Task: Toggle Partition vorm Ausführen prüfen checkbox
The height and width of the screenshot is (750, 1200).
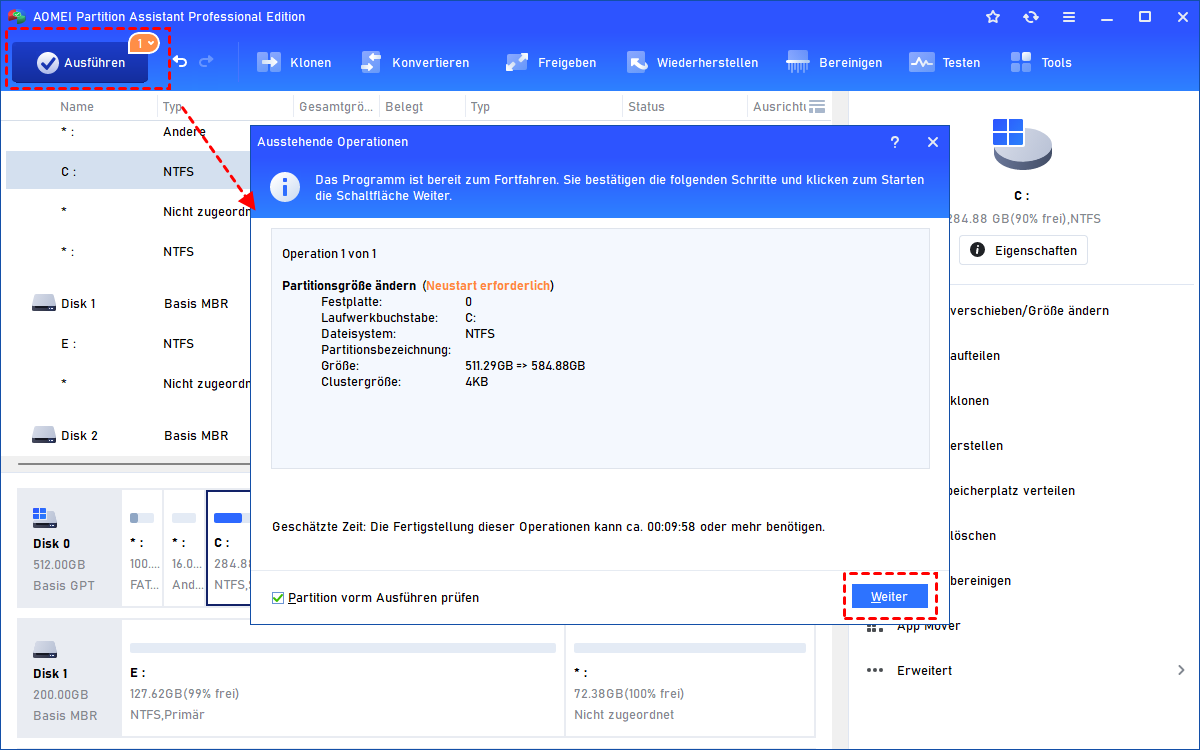Action: pos(278,598)
